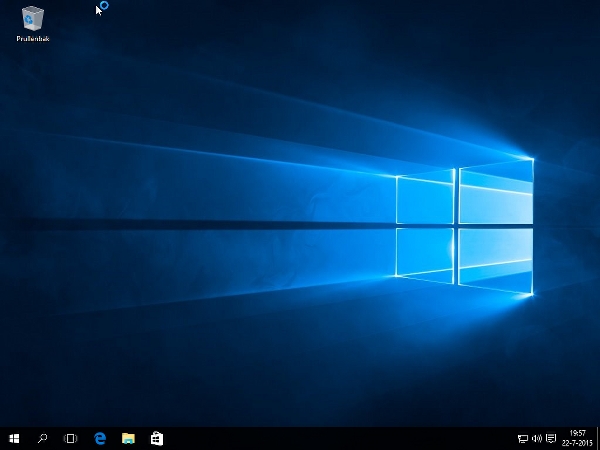Click the 19:57 clock time
Screen dimensions: 600x450
pyautogui.click(x=577, y=433)
